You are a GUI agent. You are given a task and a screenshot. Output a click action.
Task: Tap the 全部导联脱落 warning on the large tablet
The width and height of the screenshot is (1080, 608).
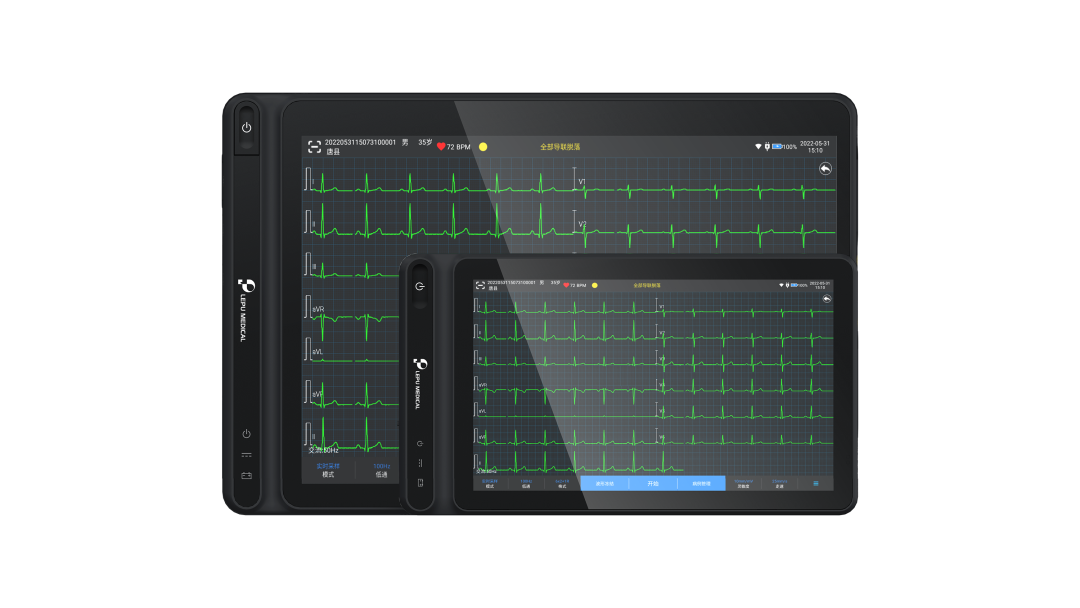pos(560,147)
